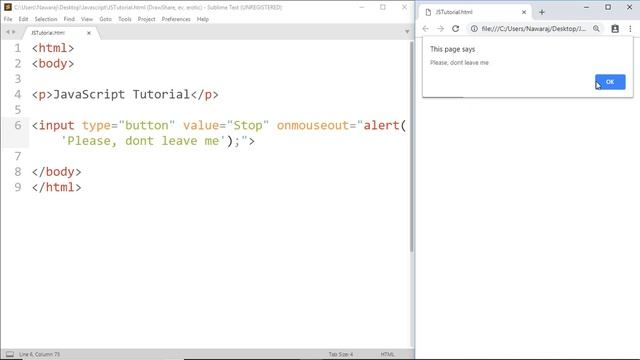
Task: Open the Help menu
Action: click(x=202, y=19)
